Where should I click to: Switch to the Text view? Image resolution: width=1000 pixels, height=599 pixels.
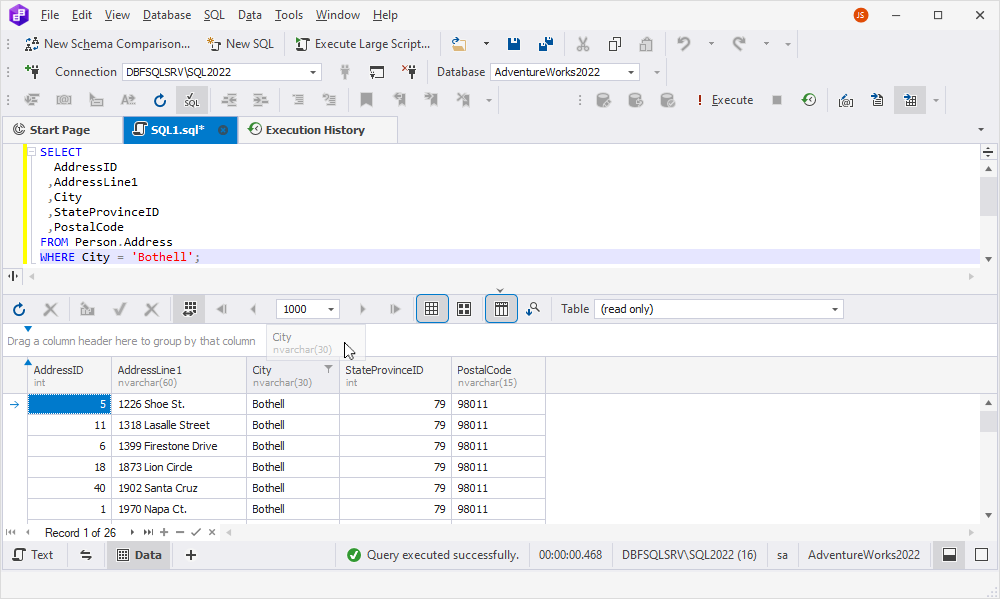click(x=33, y=555)
